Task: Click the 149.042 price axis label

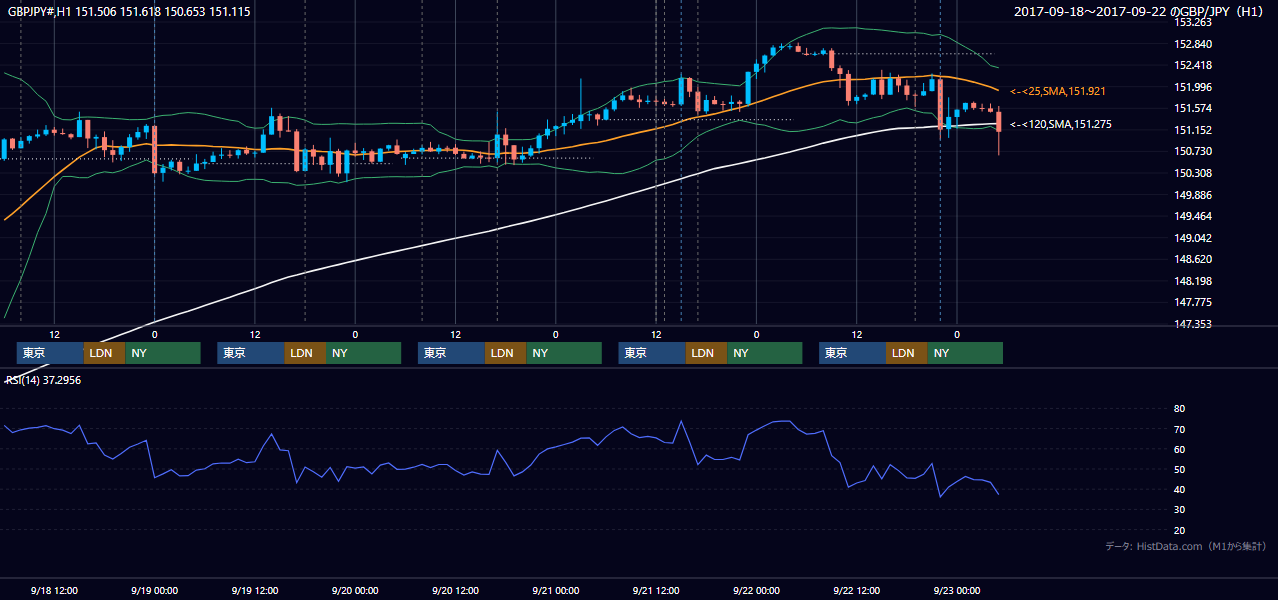Action: (x=1195, y=238)
